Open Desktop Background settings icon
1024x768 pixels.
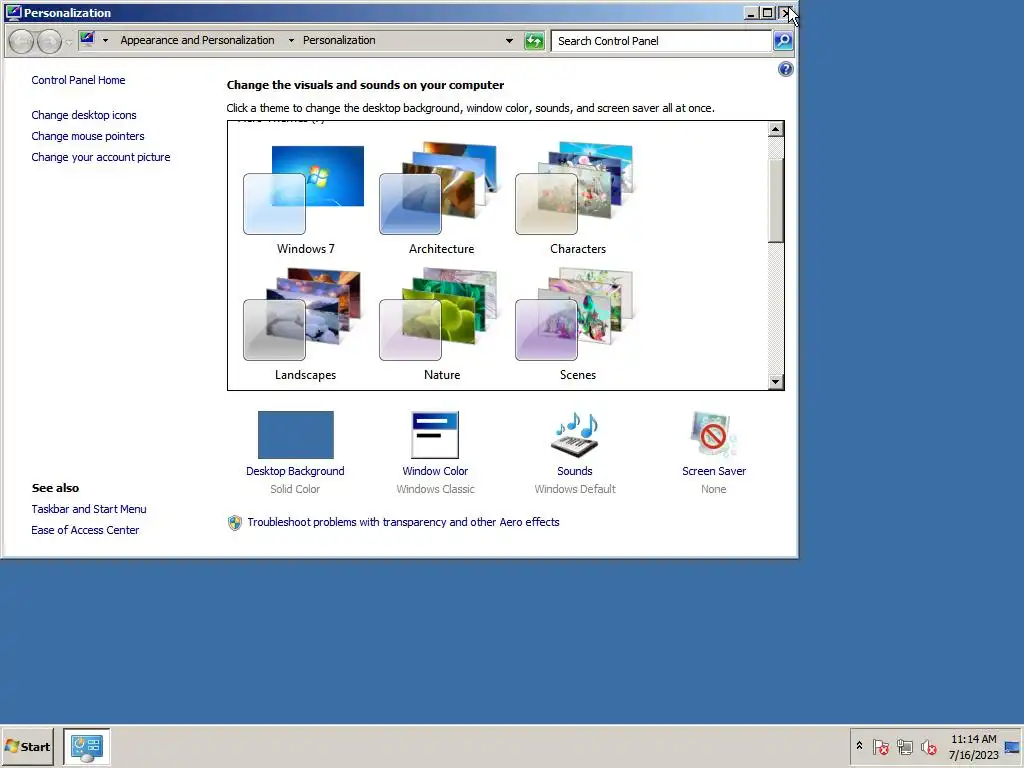295,435
